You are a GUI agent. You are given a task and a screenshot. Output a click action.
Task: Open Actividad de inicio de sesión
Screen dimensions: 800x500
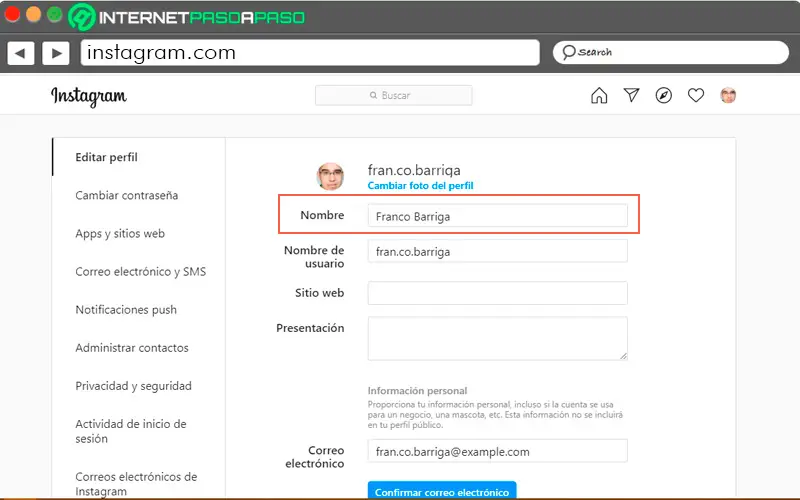click(131, 431)
